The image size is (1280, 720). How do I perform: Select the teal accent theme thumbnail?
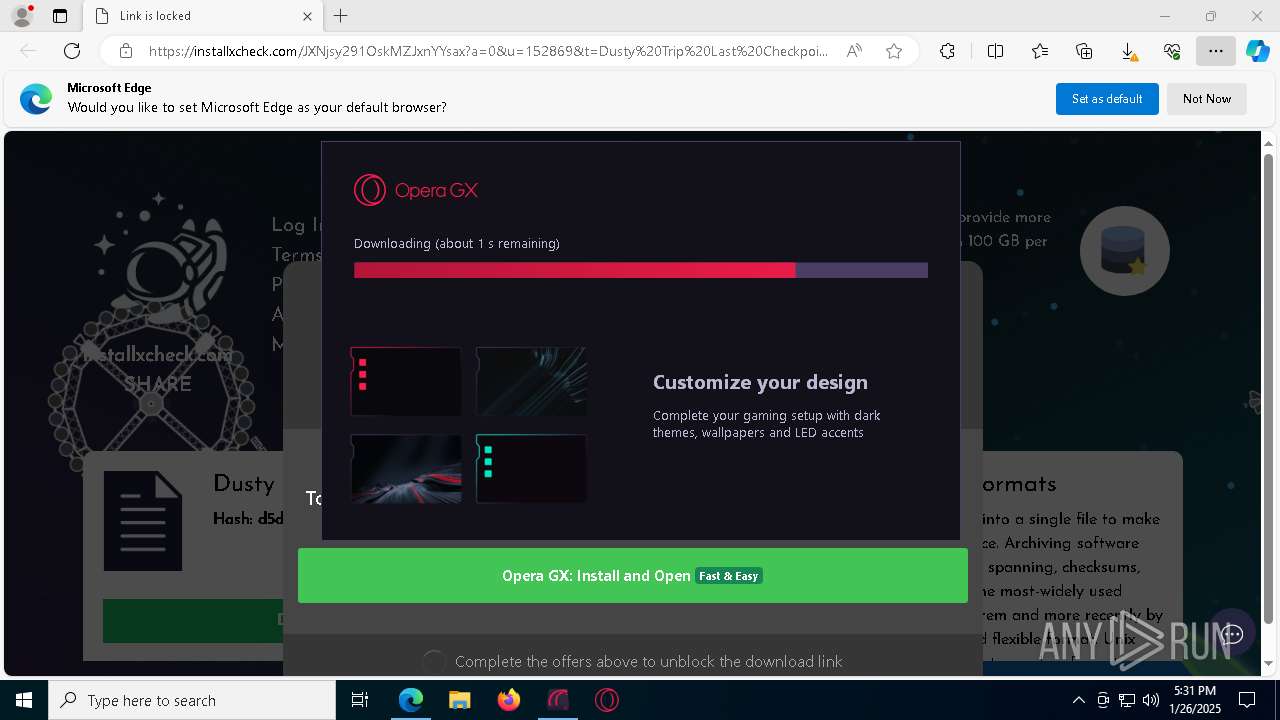pos(531,468)
